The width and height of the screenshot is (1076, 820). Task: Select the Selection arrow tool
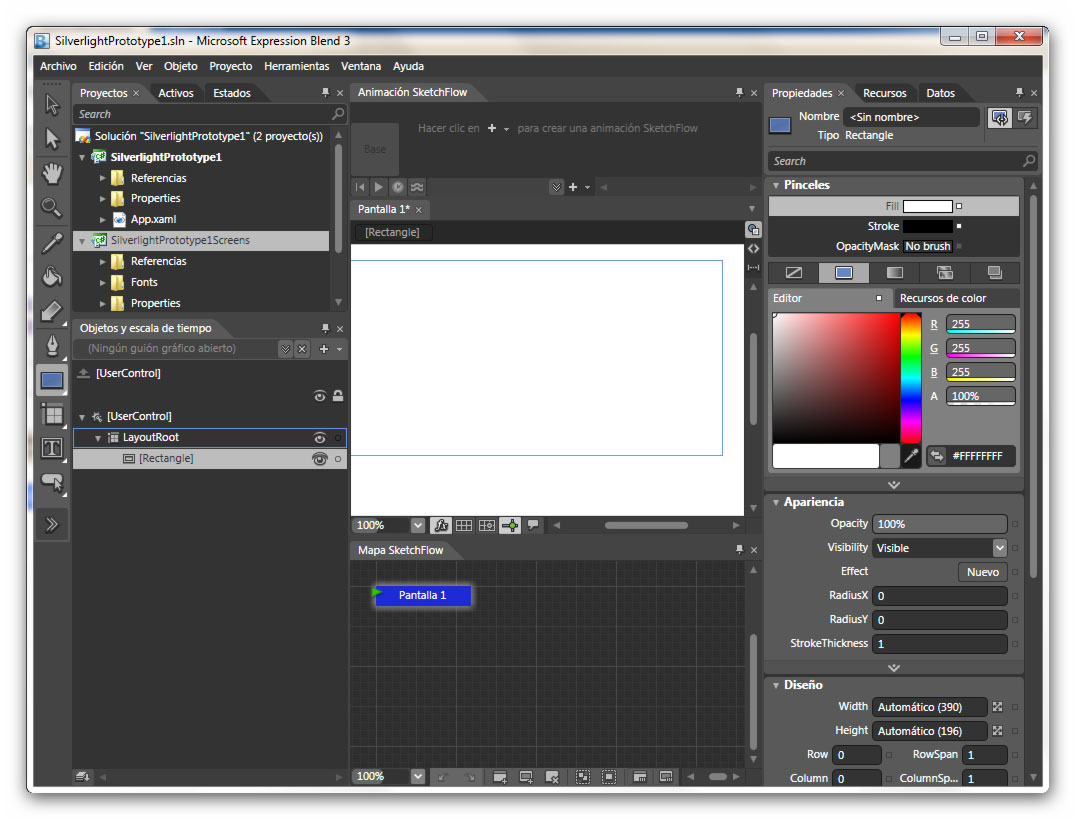click(x=52, y=104)
